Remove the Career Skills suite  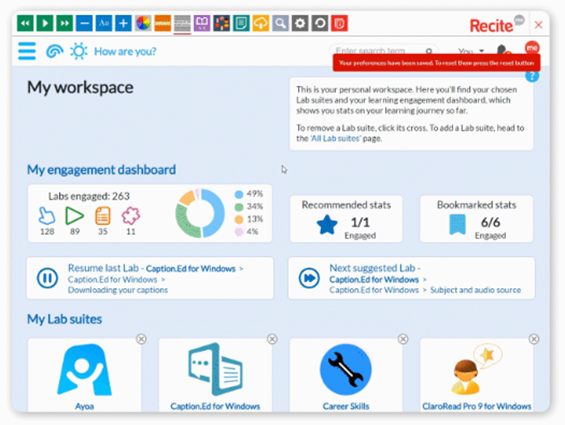pyautogui.click(x=403, y=339)
